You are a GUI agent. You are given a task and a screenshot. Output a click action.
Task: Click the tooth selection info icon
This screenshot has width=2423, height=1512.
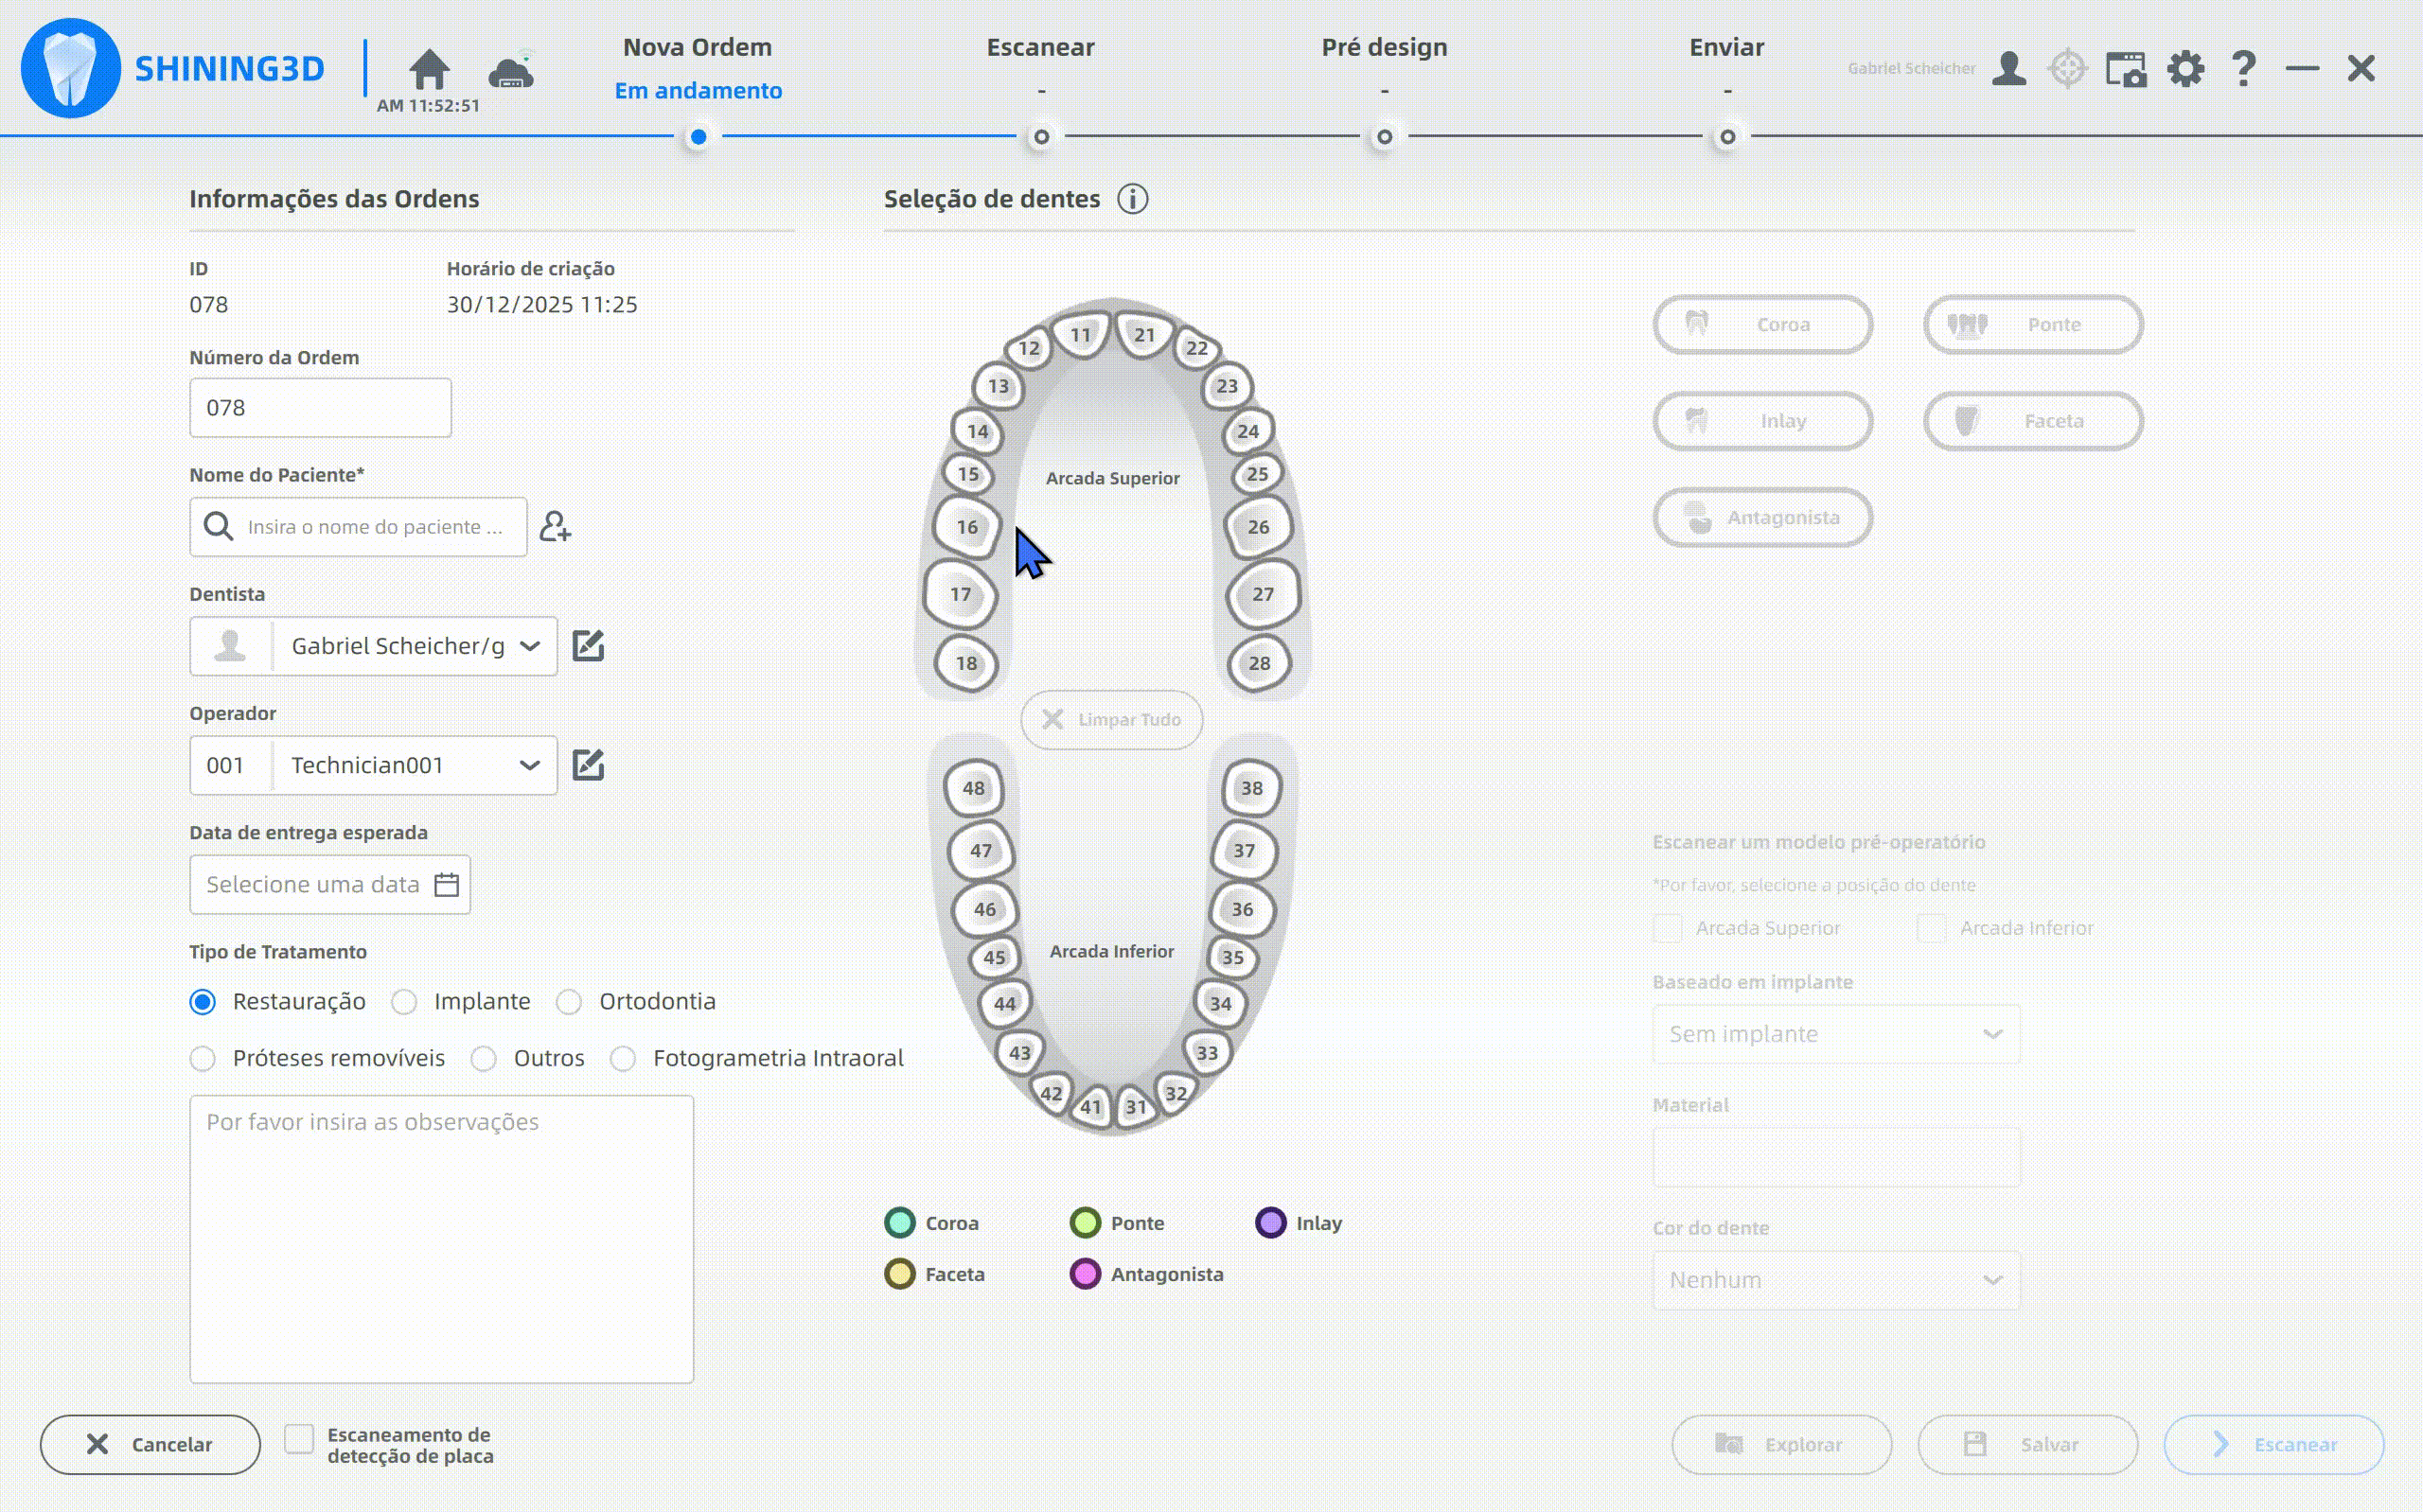(x=1132, y=199)
